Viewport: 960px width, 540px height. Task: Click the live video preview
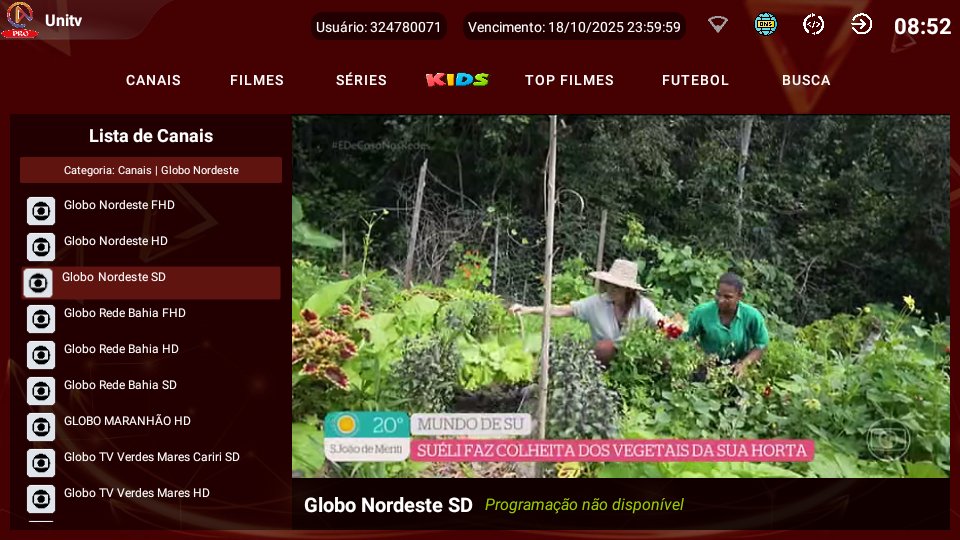click(x=620, y=296)
